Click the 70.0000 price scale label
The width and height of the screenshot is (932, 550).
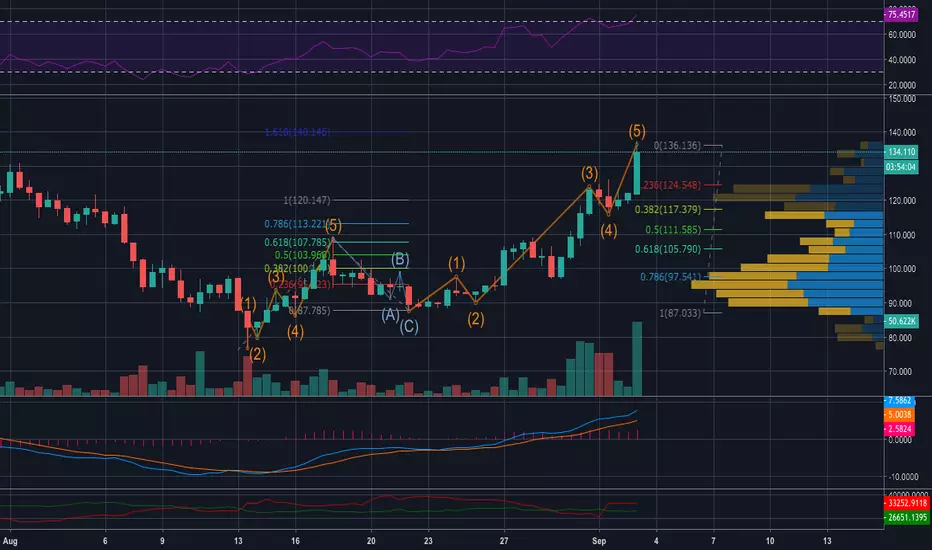click(x=902, y=372)
